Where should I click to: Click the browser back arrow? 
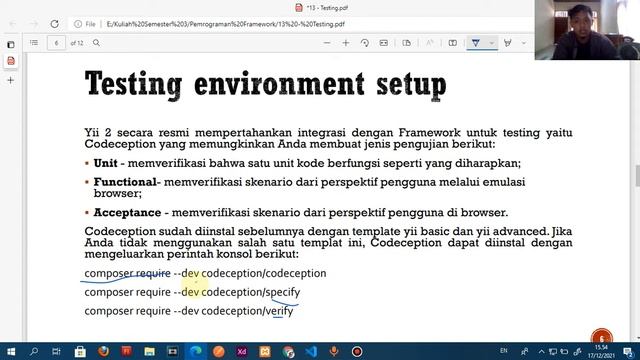[x=13, y=24]
